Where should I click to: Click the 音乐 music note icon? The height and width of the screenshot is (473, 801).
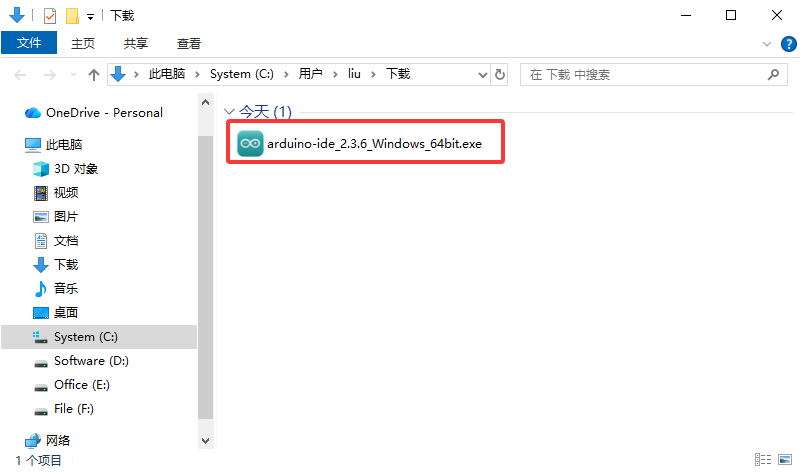point(40,289)
